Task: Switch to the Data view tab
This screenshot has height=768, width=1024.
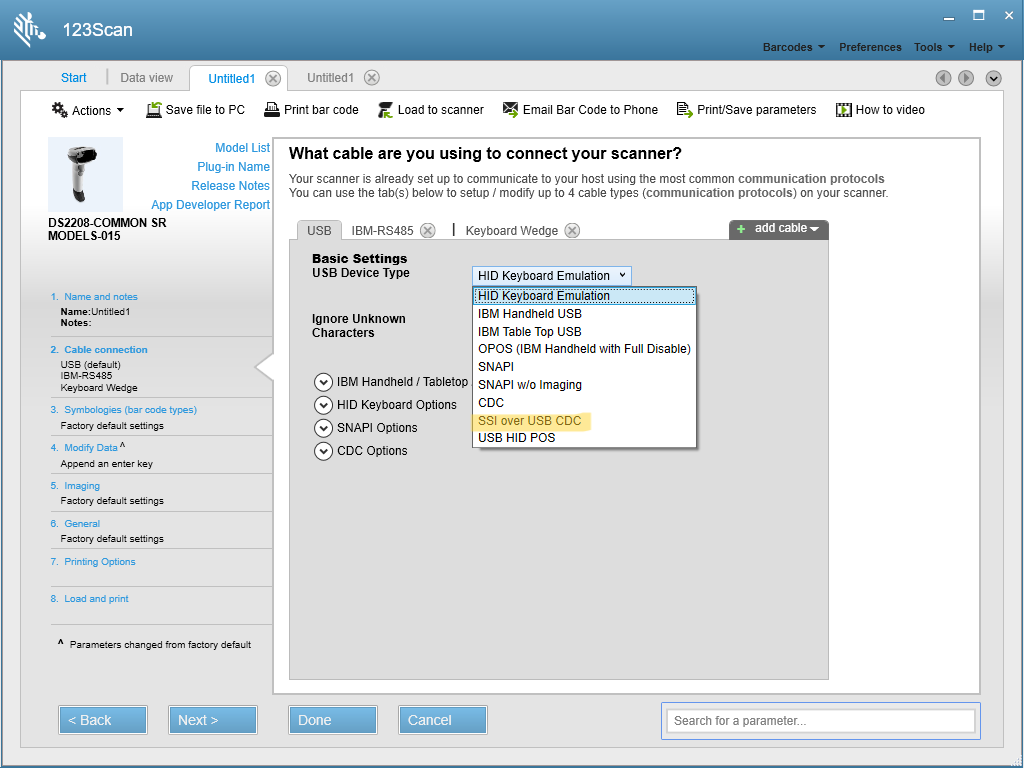Action: [x=146, y=78]
